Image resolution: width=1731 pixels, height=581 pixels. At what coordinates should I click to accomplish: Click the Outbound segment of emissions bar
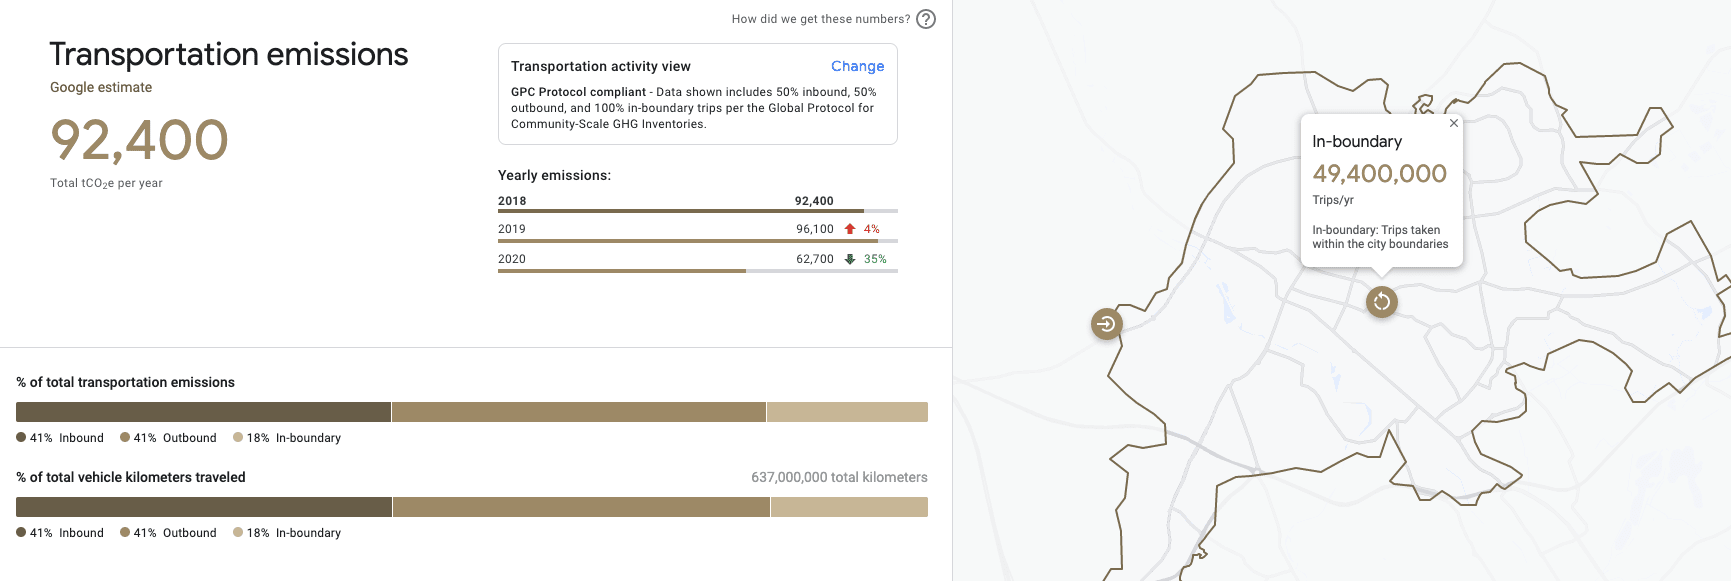(x=578, y=412)
